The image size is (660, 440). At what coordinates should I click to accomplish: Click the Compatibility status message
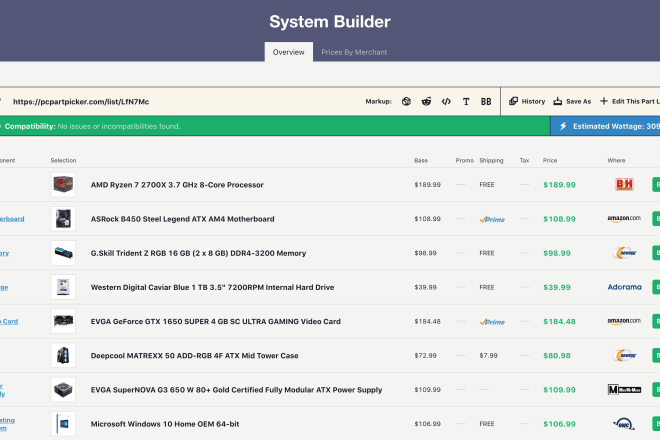pyautogui.click(x=92, y=126)
